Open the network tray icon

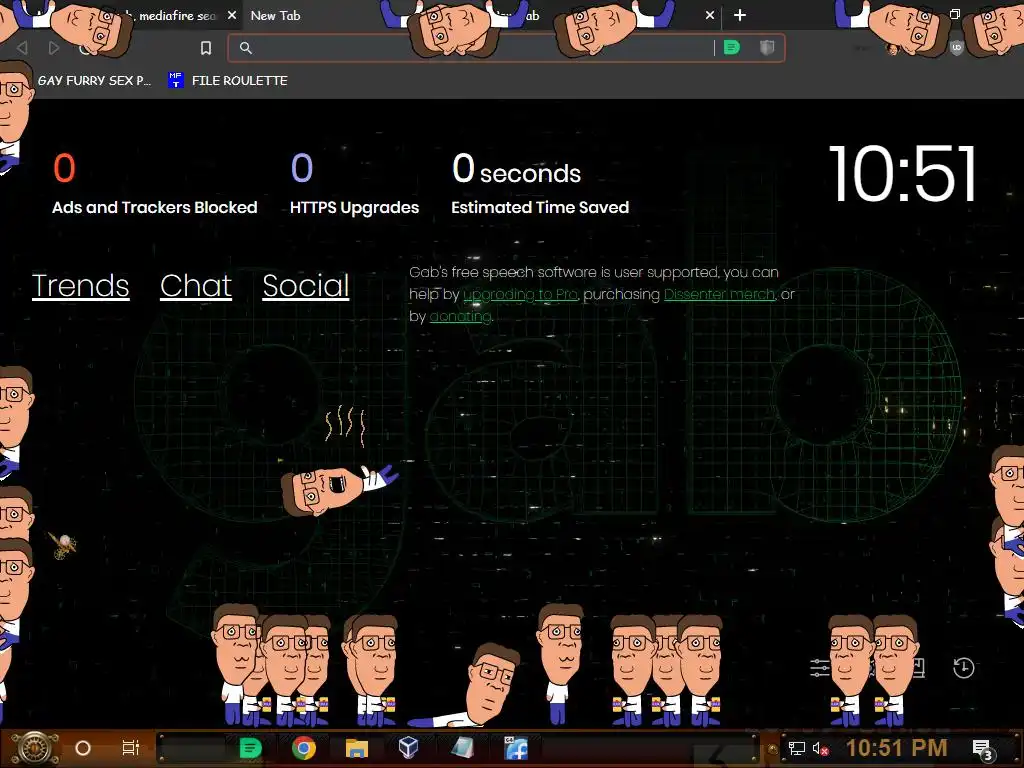796,749
